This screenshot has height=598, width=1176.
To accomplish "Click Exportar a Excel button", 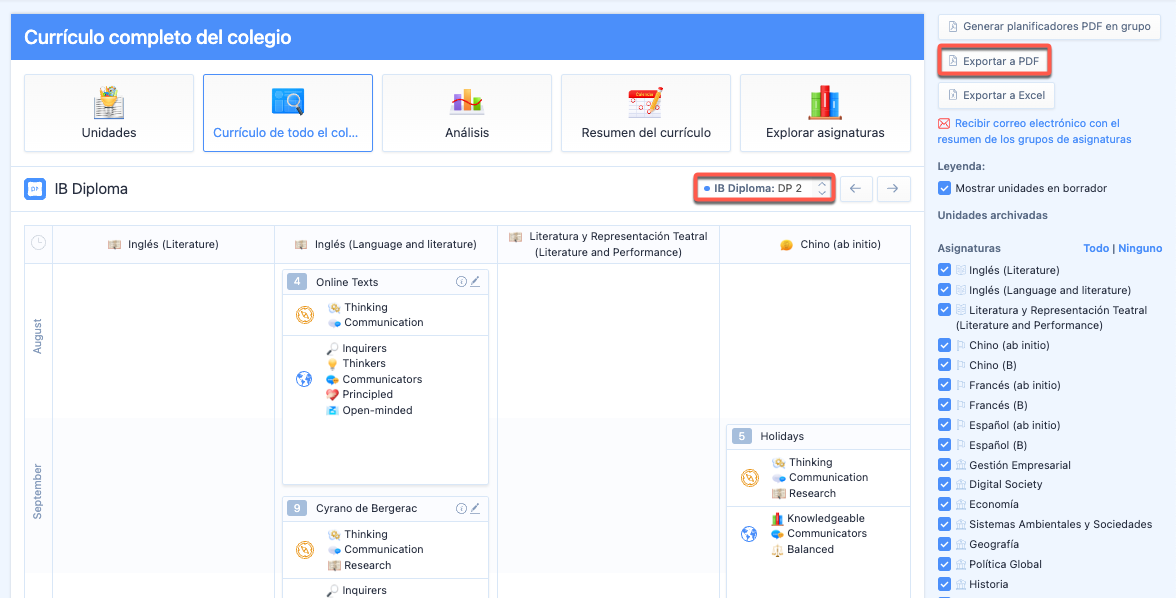I will click(x=996, y=95).
